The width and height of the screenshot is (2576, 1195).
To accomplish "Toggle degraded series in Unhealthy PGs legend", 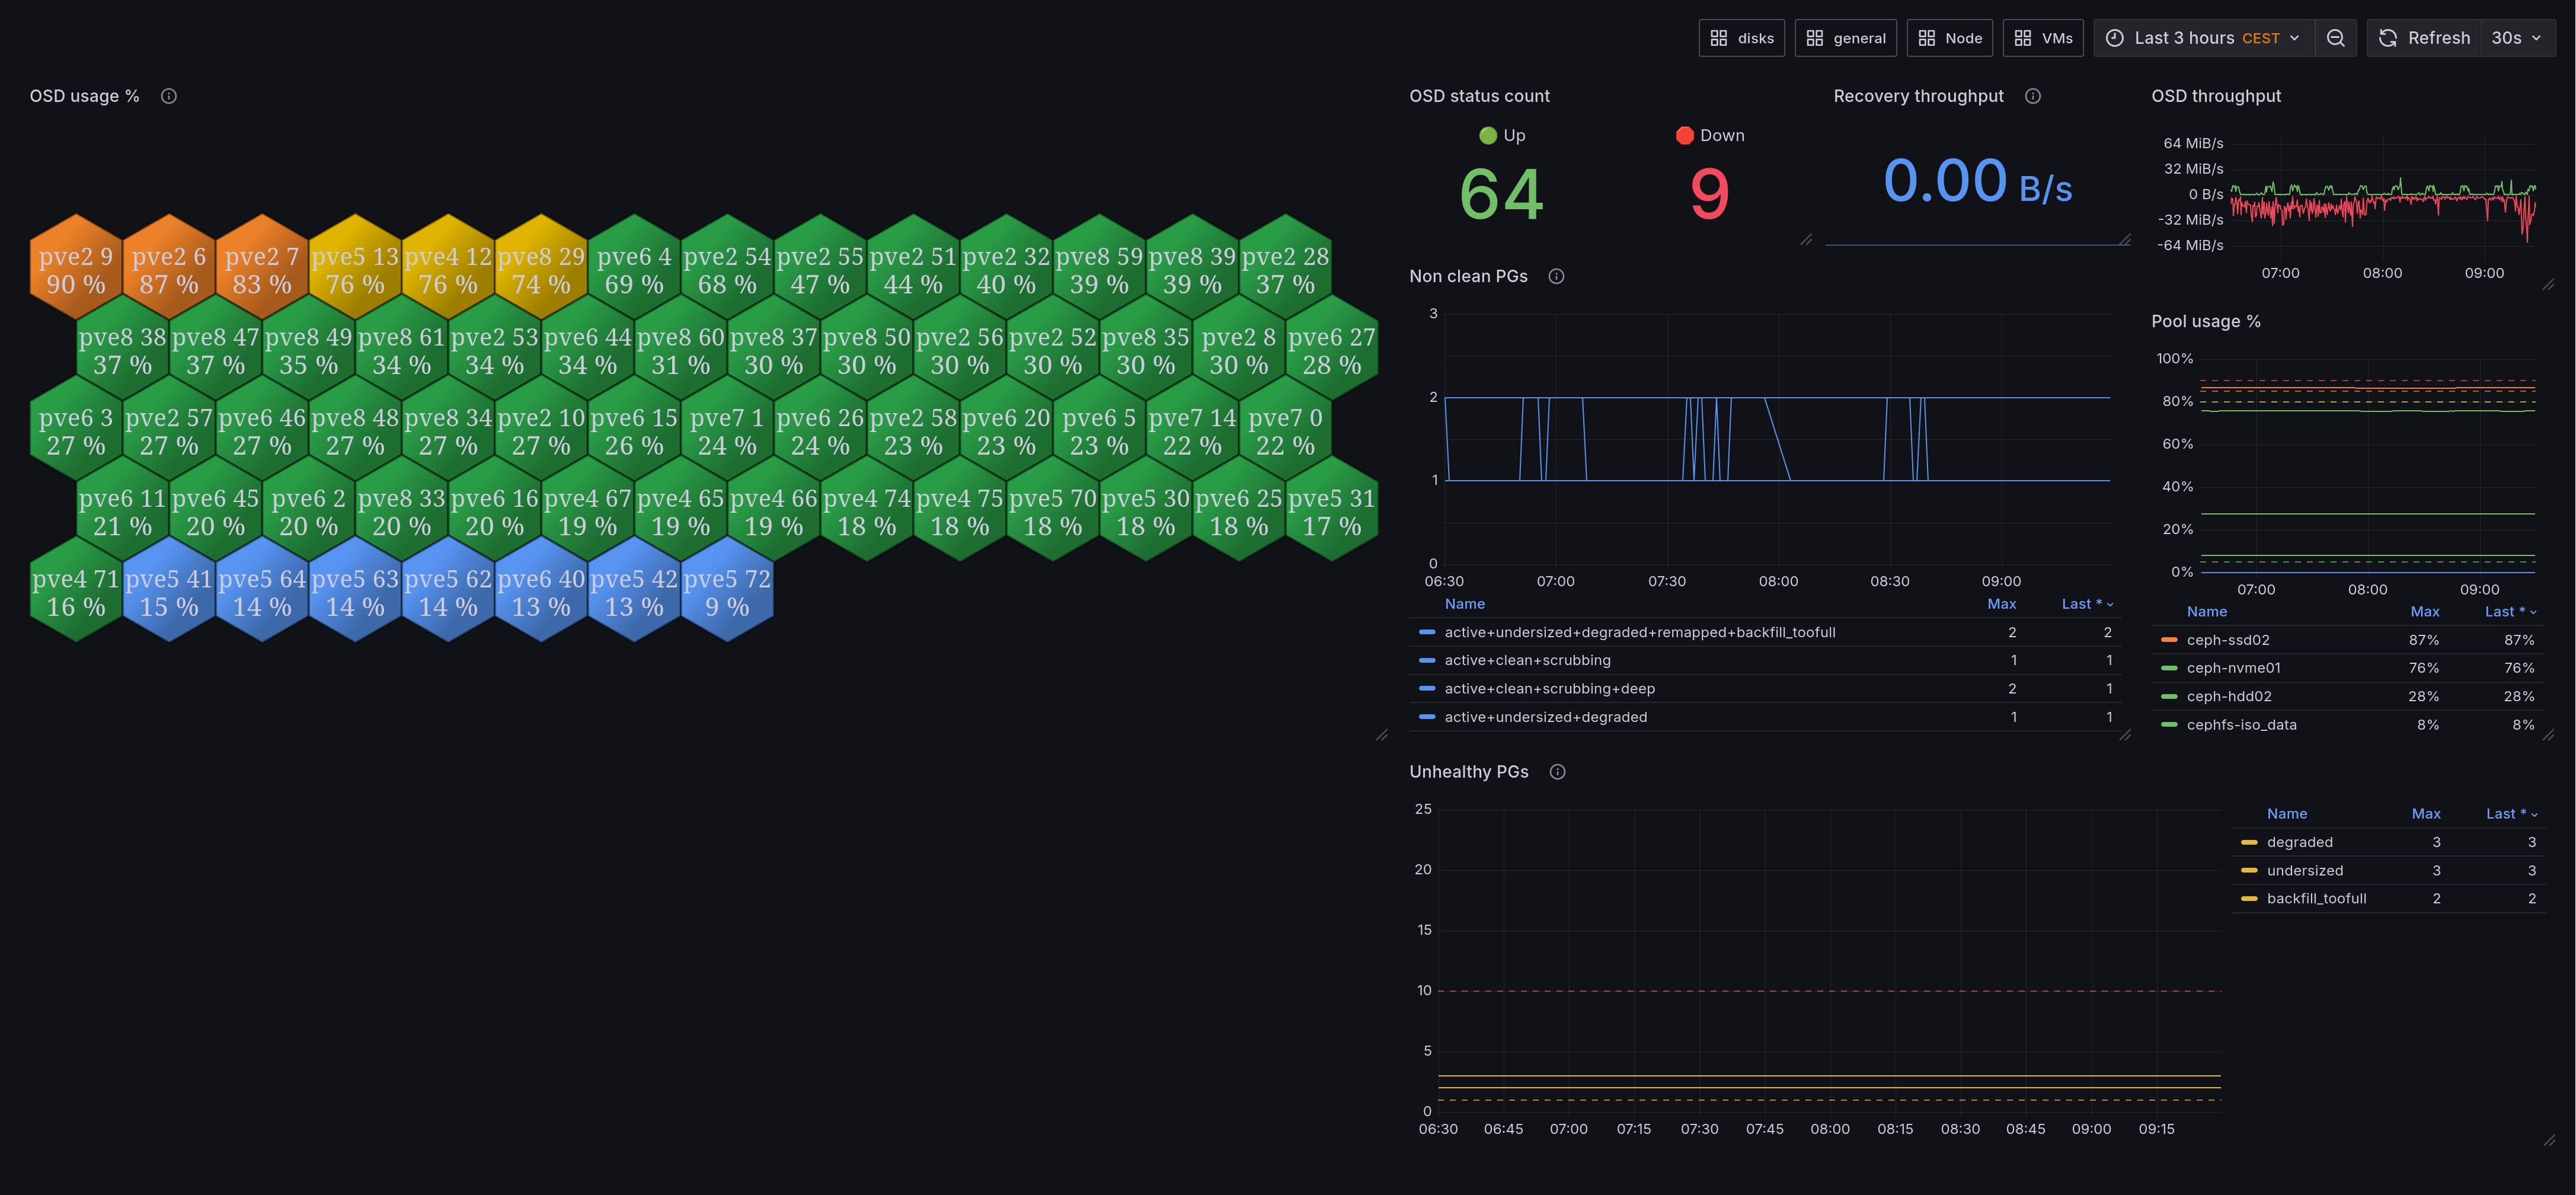I will (2299, 842).
